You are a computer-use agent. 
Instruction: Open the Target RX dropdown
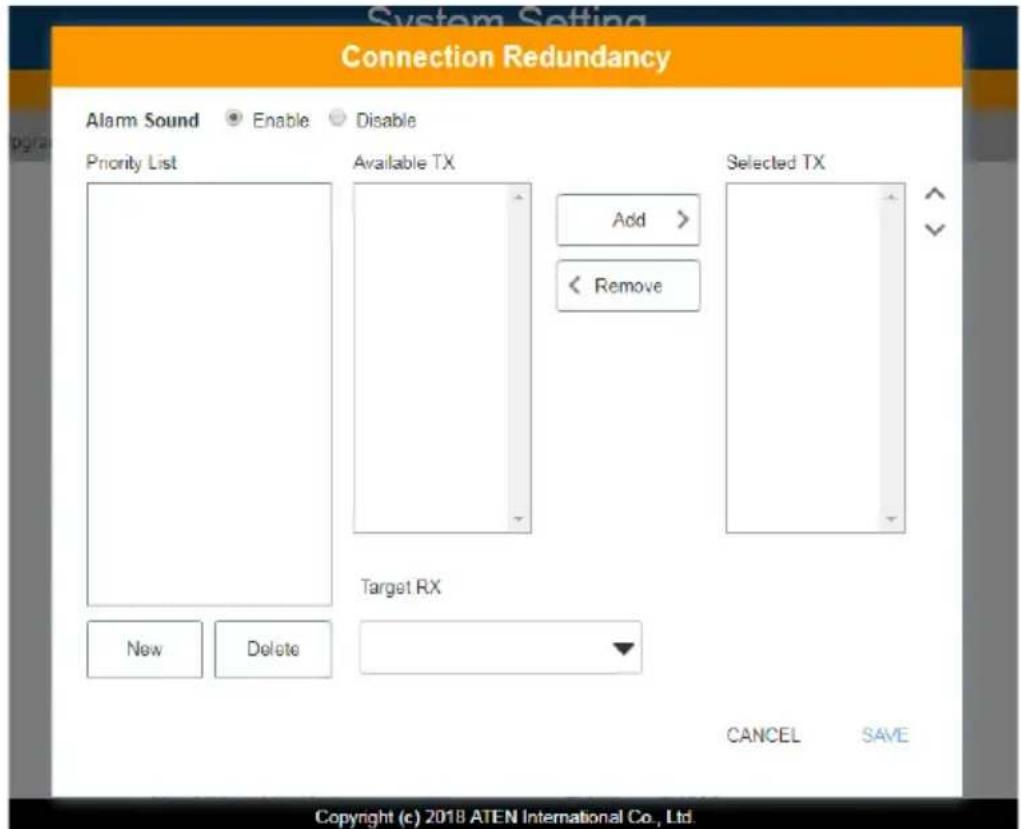[x=500, y=647]
